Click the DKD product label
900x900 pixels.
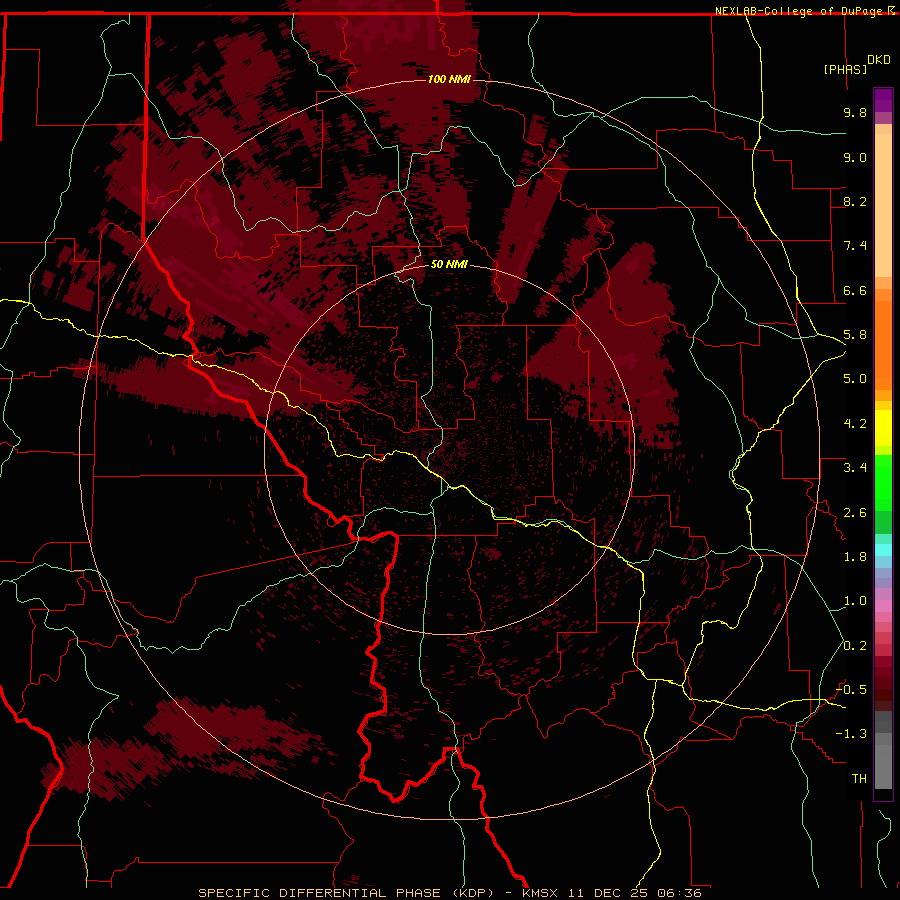879,60
